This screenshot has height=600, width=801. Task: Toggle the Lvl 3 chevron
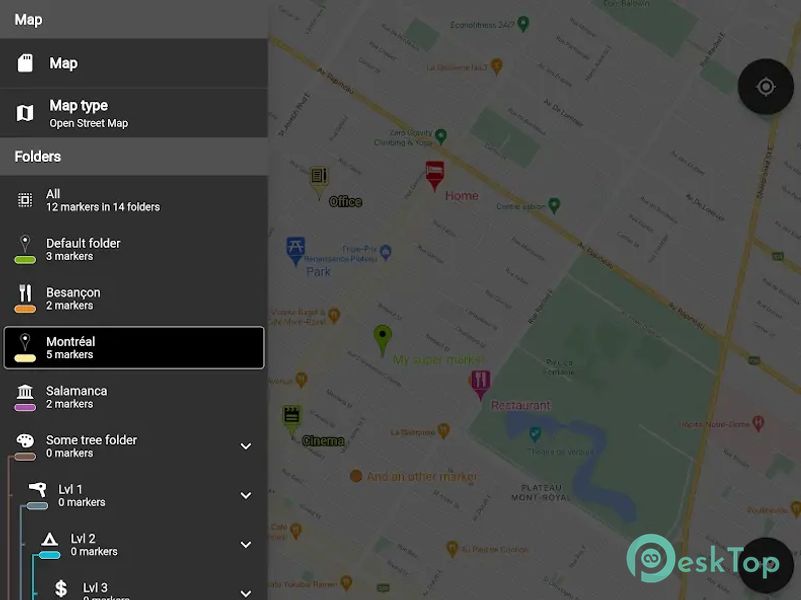pos(246,593)
